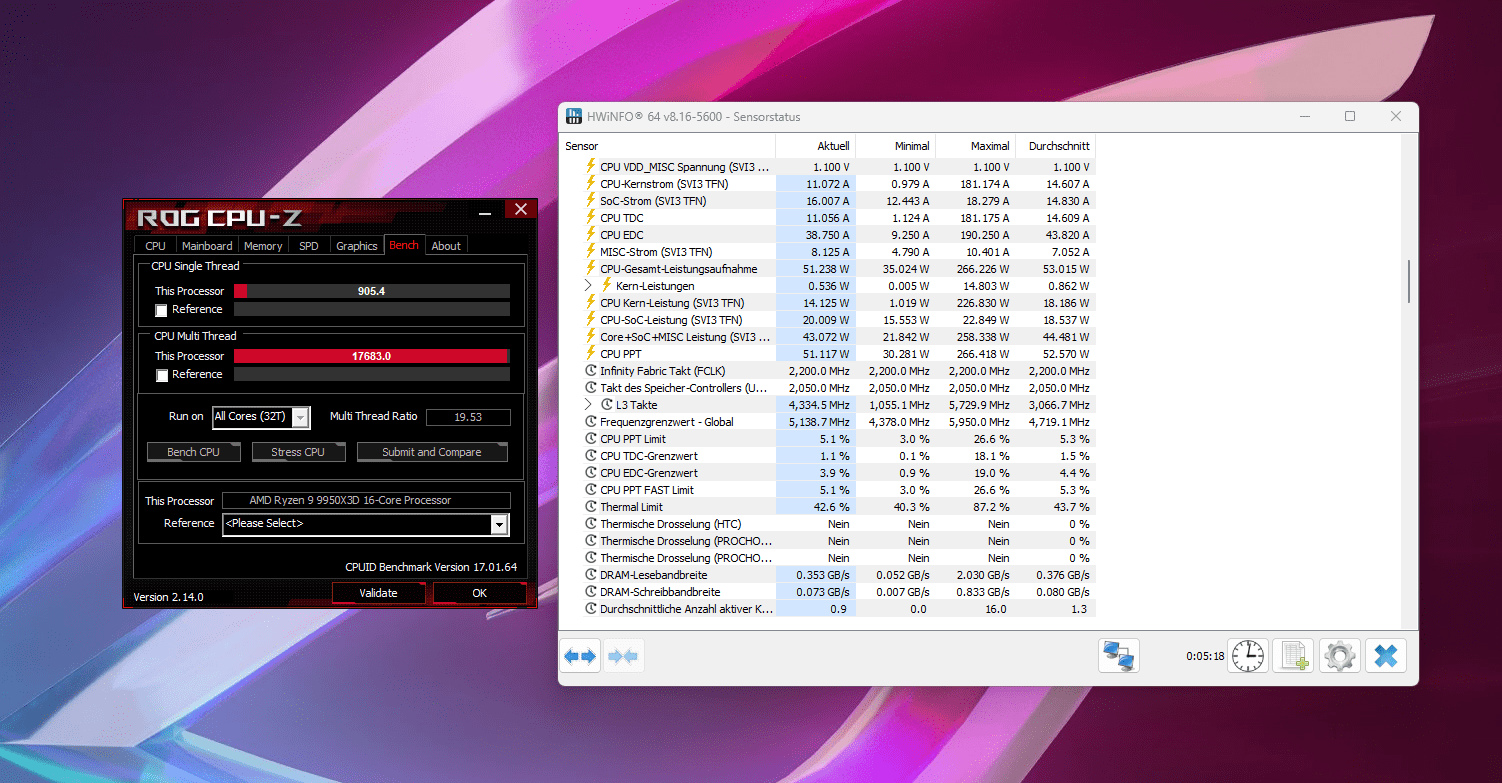Open the About tab in CPU-Z
This screenshot has height=783, width=1502.
pos(446,246)
